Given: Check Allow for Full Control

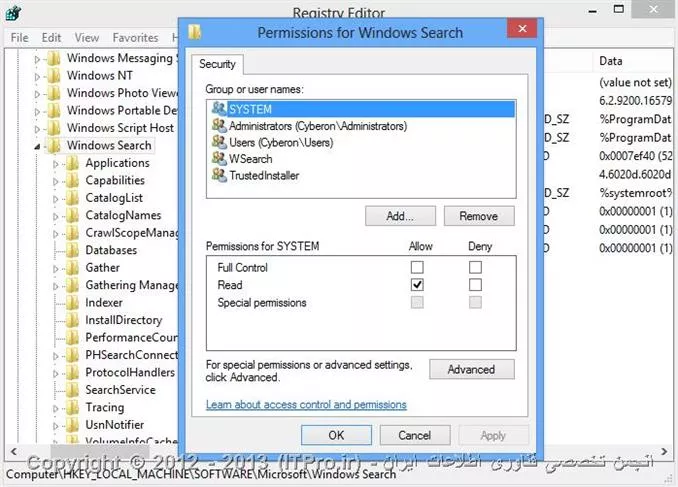Looking at the screenshot, I should tap(417, 267).
